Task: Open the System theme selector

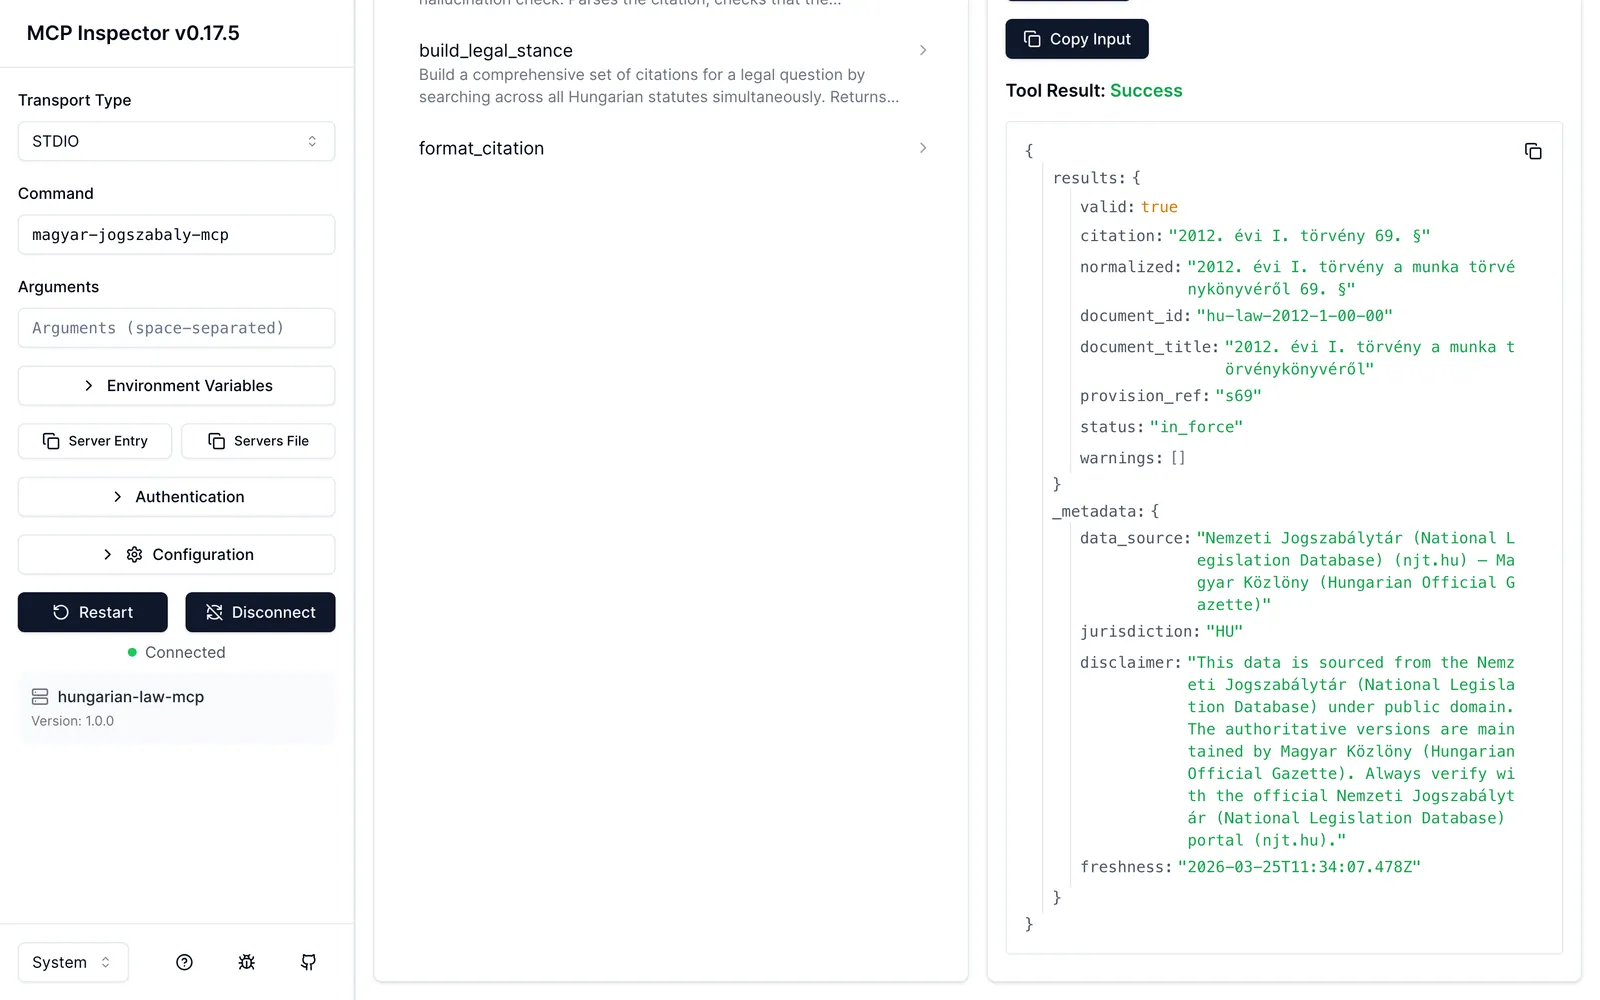Action: point(73,962)
